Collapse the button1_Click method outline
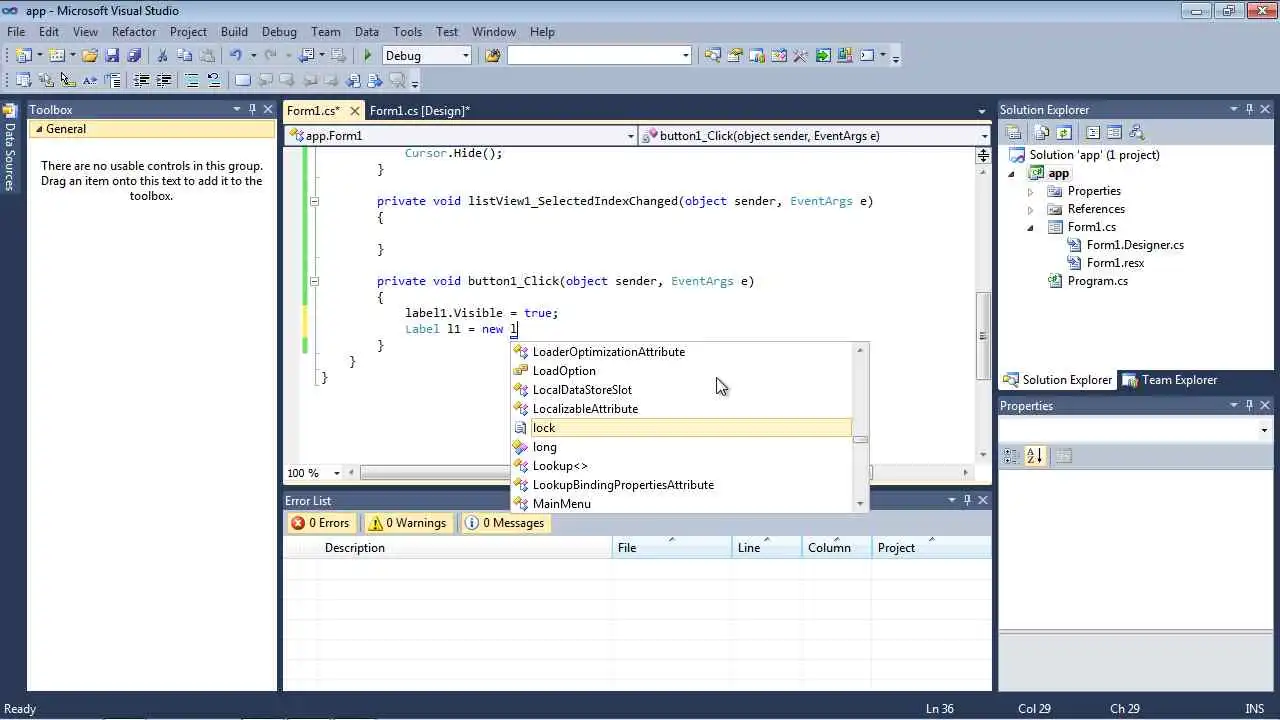Screen dimensions: 1280x720 coord(314,281)
